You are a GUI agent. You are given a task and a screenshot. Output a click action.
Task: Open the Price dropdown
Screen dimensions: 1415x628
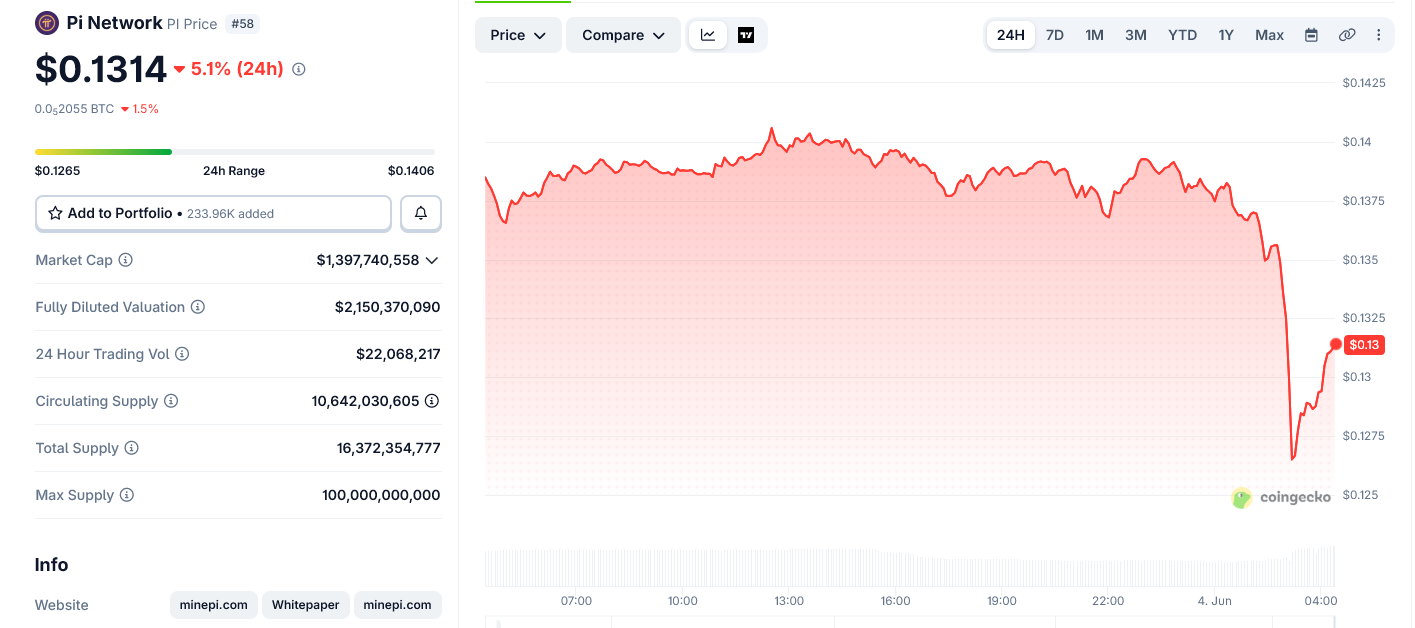pos(518,35)
